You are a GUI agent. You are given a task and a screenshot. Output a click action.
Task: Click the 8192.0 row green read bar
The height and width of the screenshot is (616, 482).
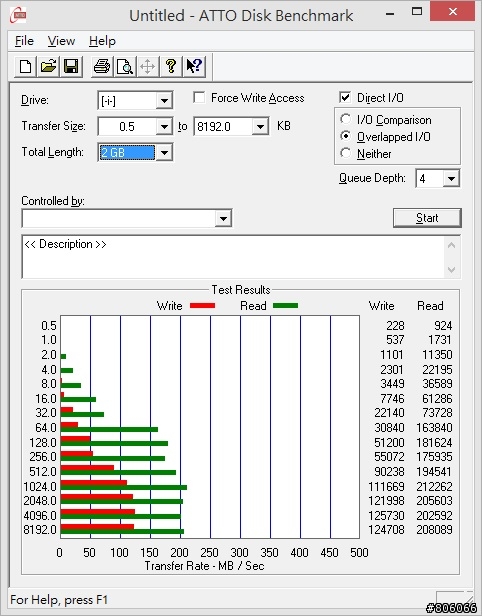pos(122,532)
